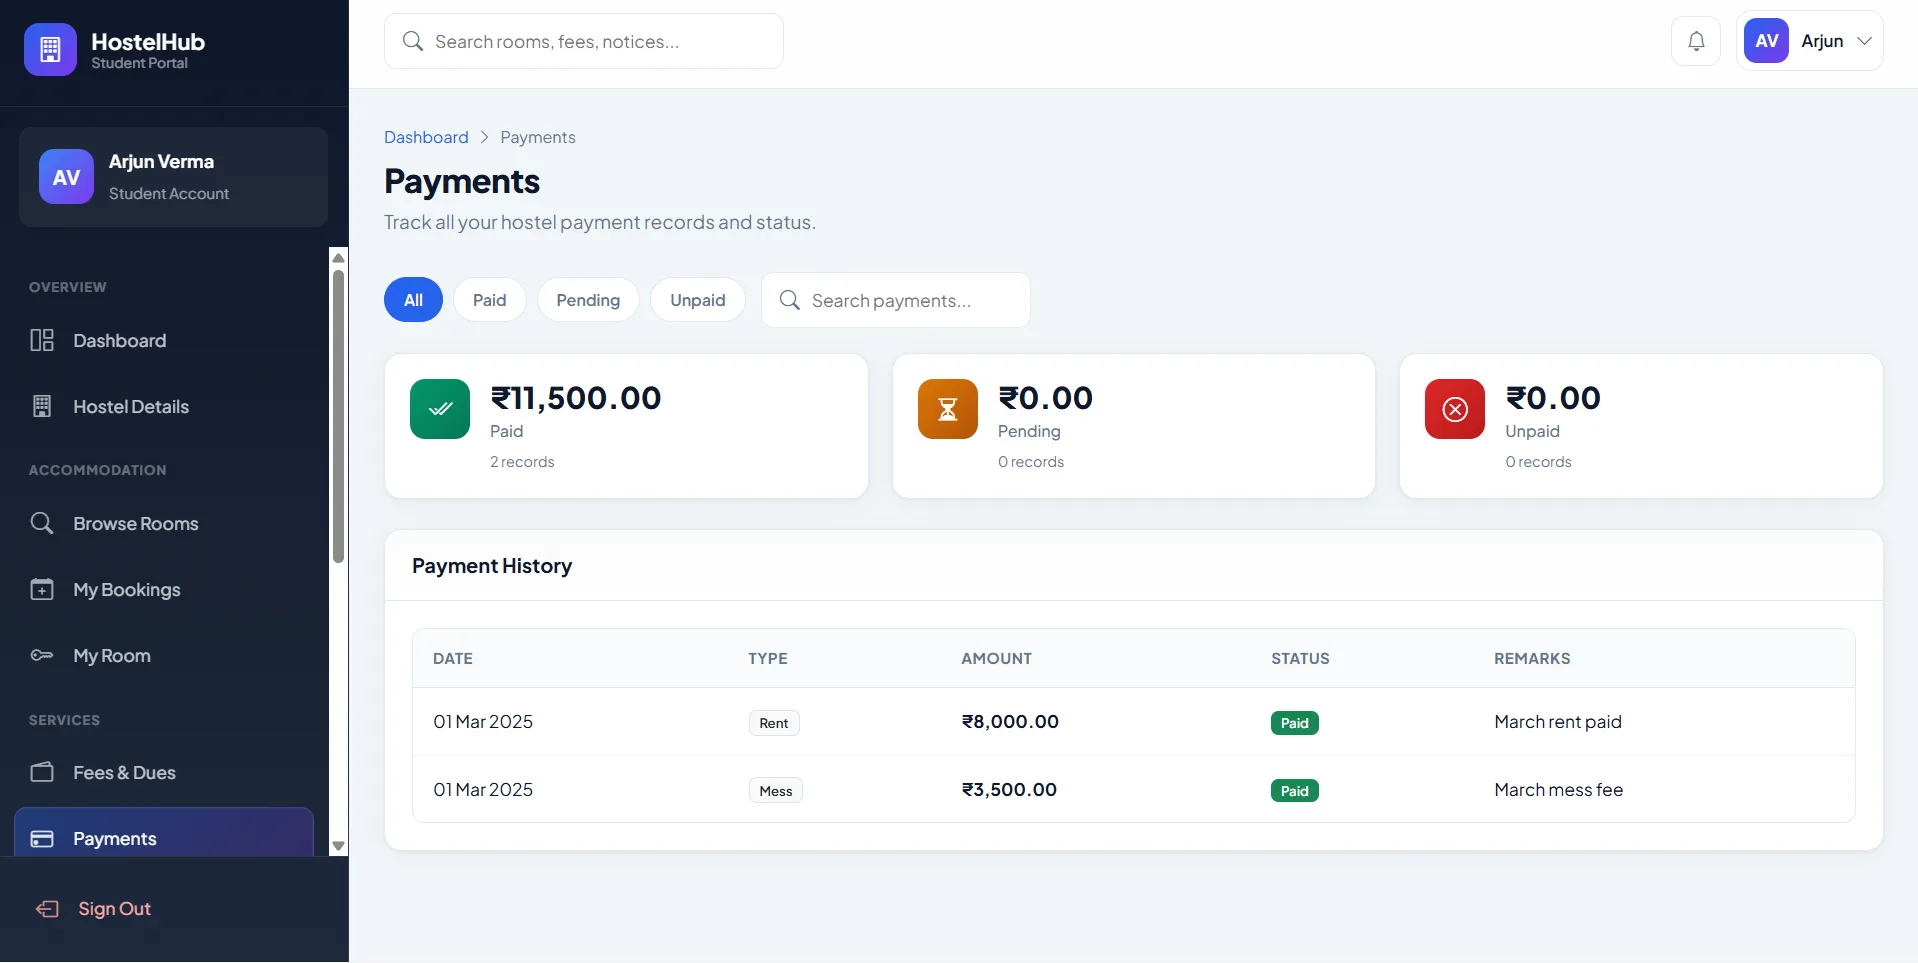Open Fees & Dues wallet item
1918x963 pixels.
click(164, 773)
